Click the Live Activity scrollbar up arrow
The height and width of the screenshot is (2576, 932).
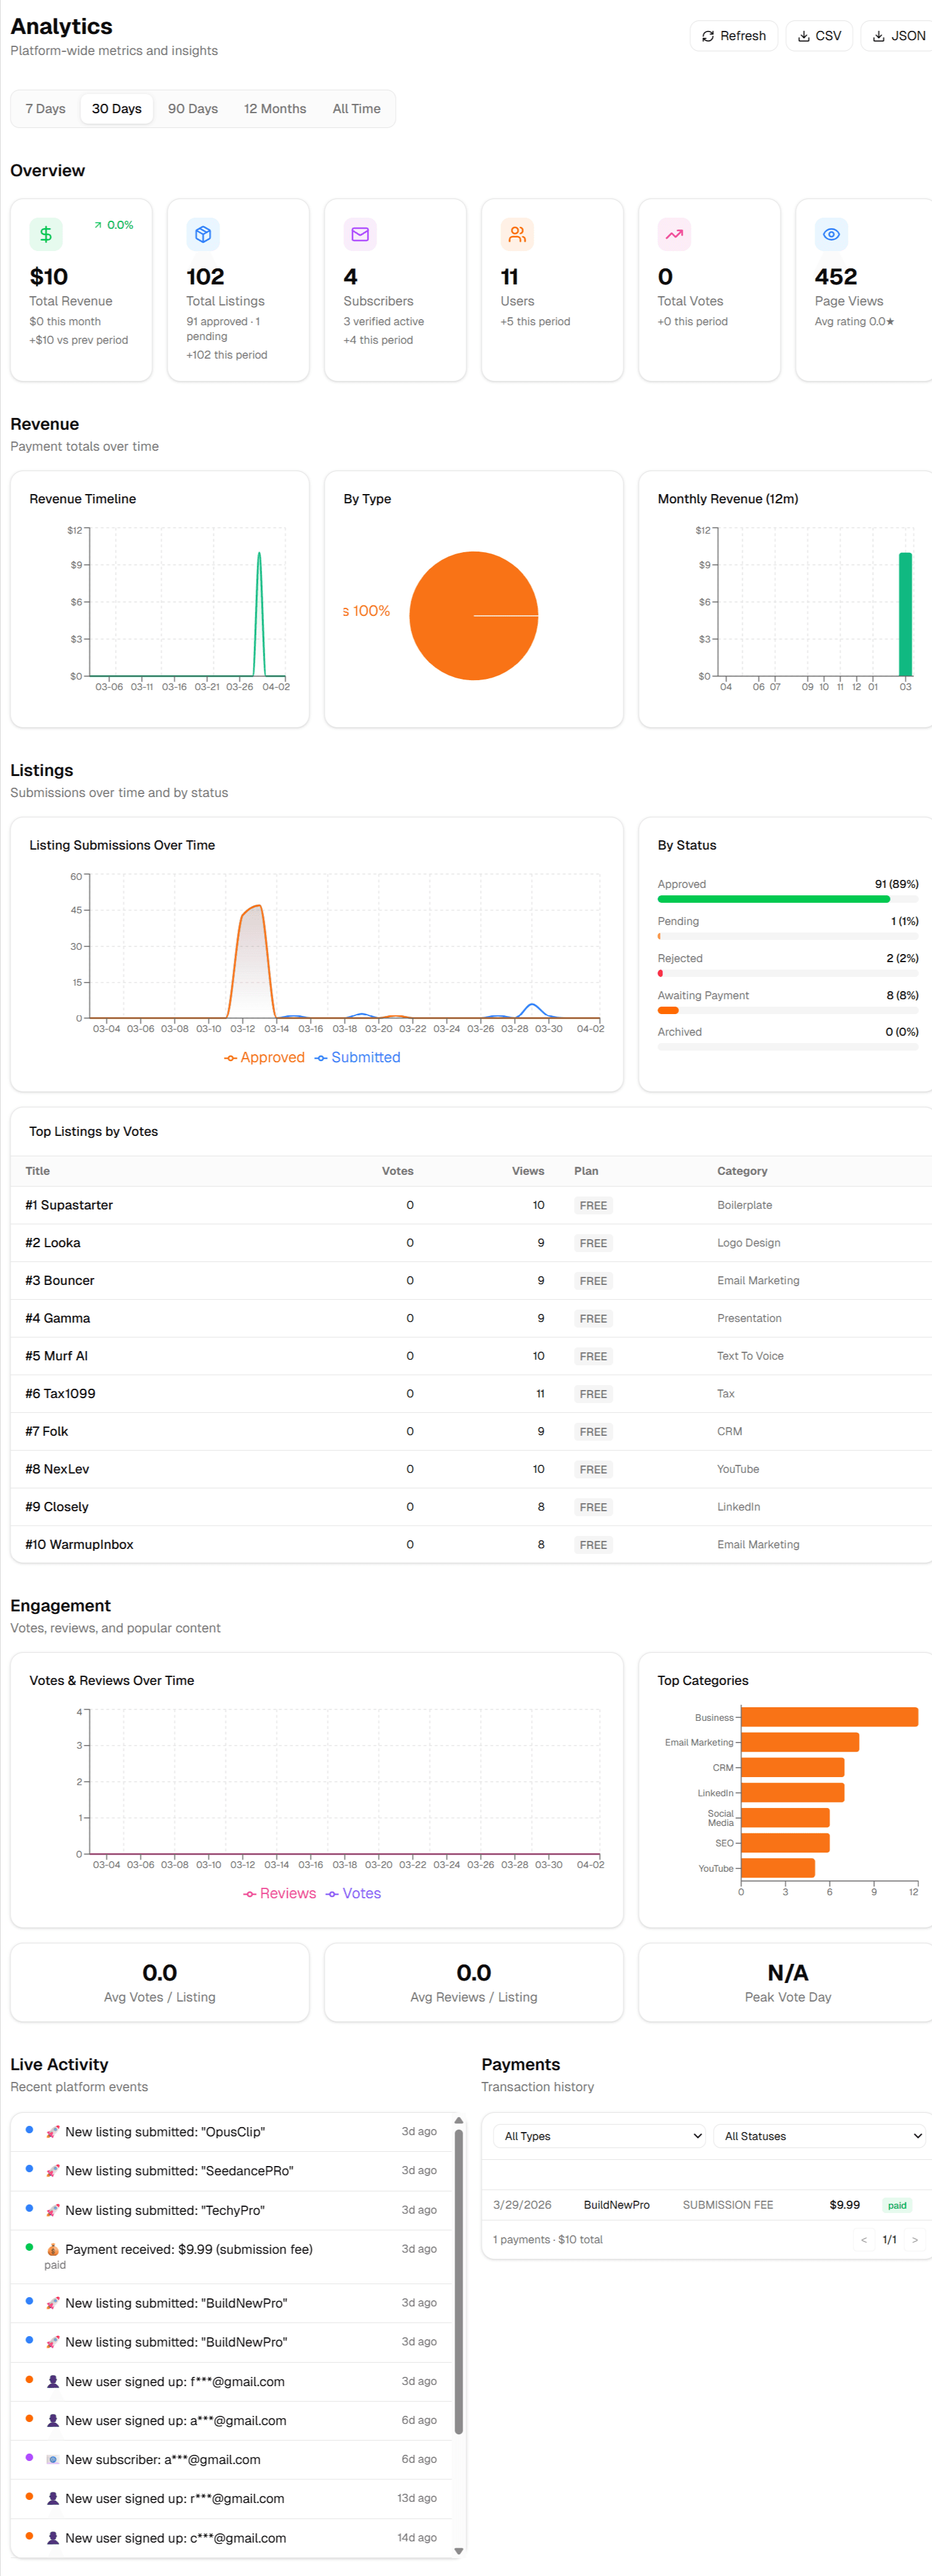pos(459,2120)
